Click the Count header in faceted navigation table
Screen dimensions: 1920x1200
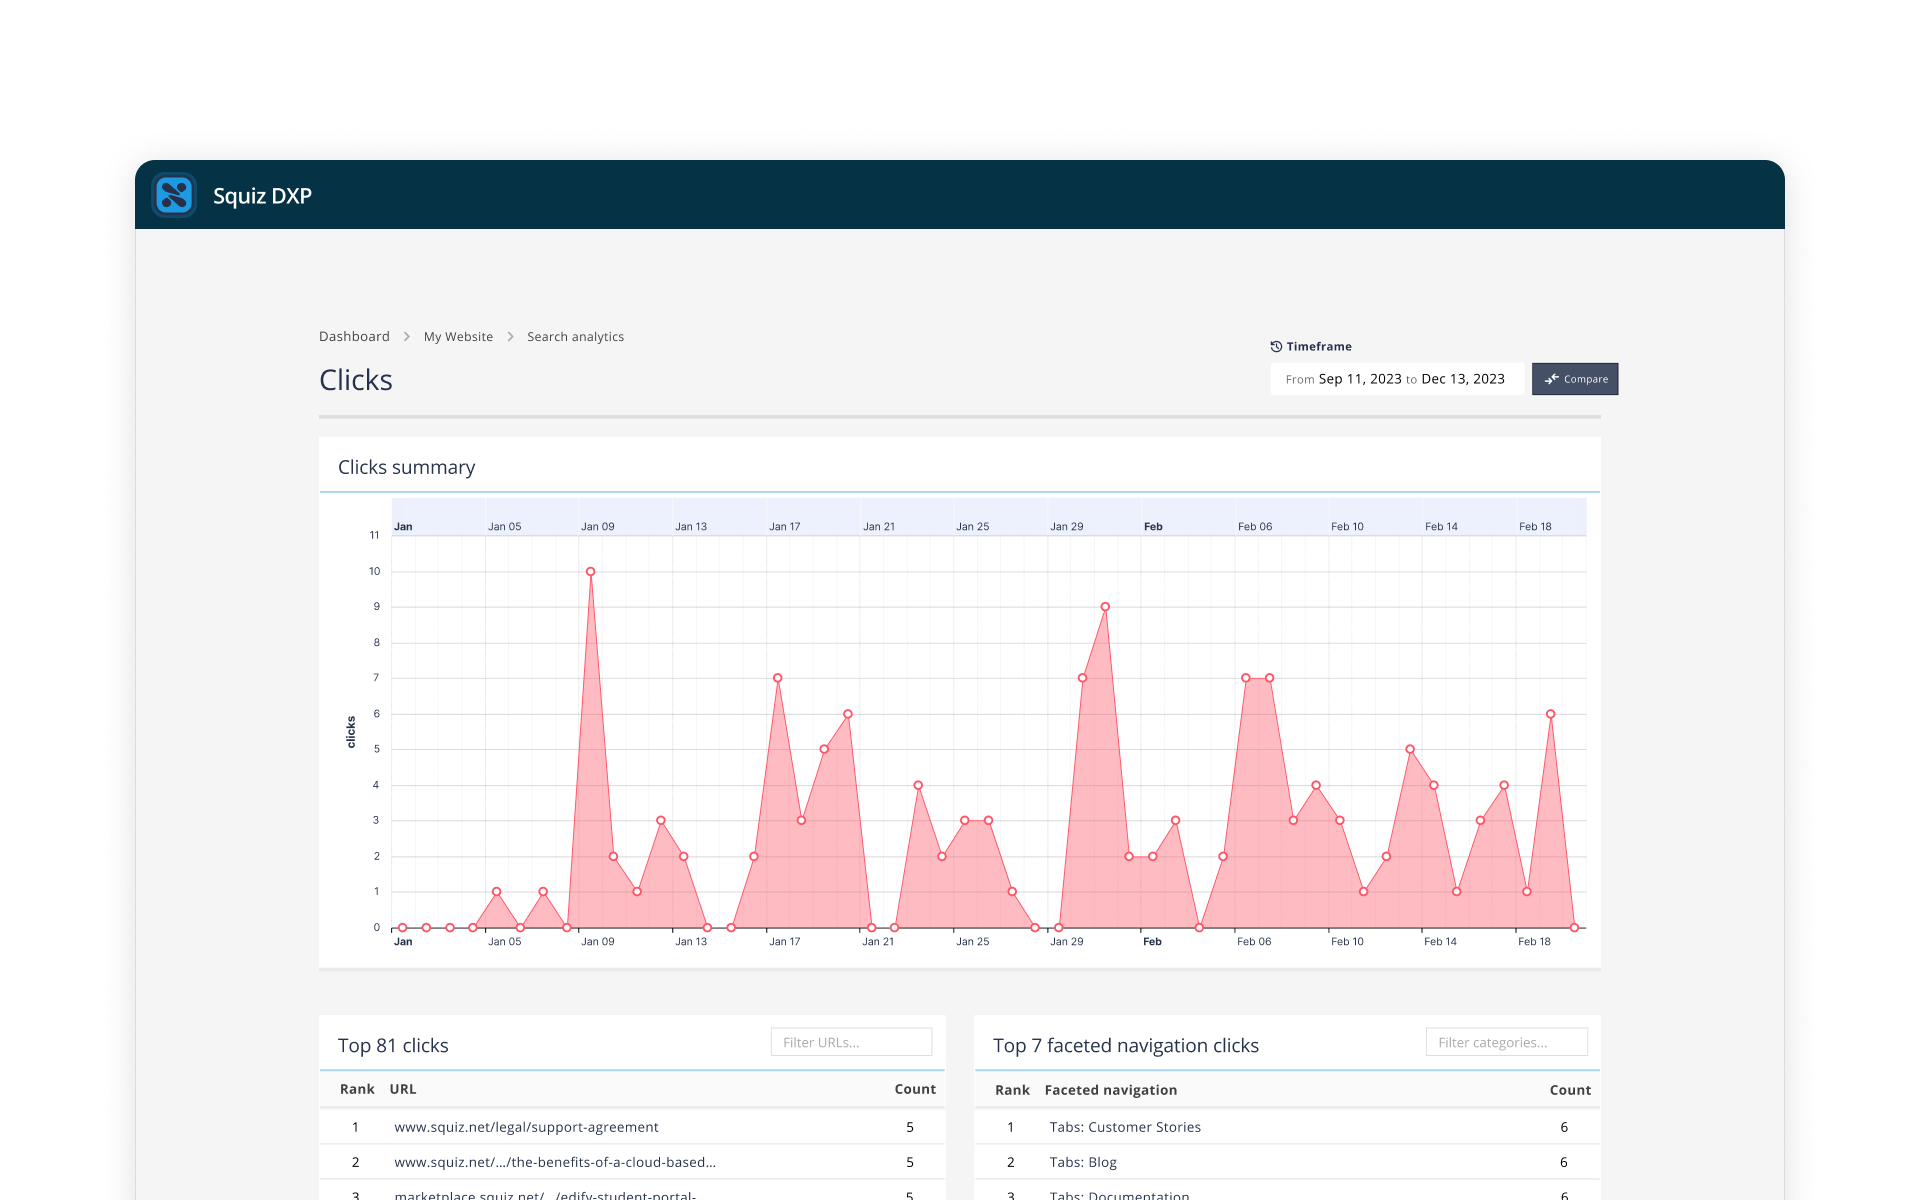pyautogui.click(x=1570, y=1090)
